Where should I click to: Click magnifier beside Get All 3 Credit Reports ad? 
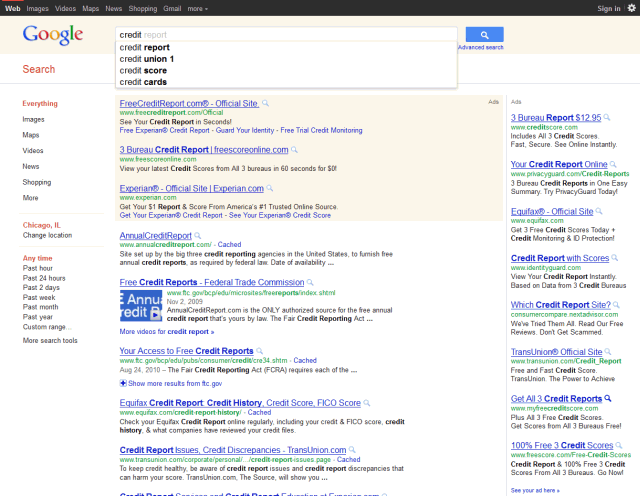point(606,399)
